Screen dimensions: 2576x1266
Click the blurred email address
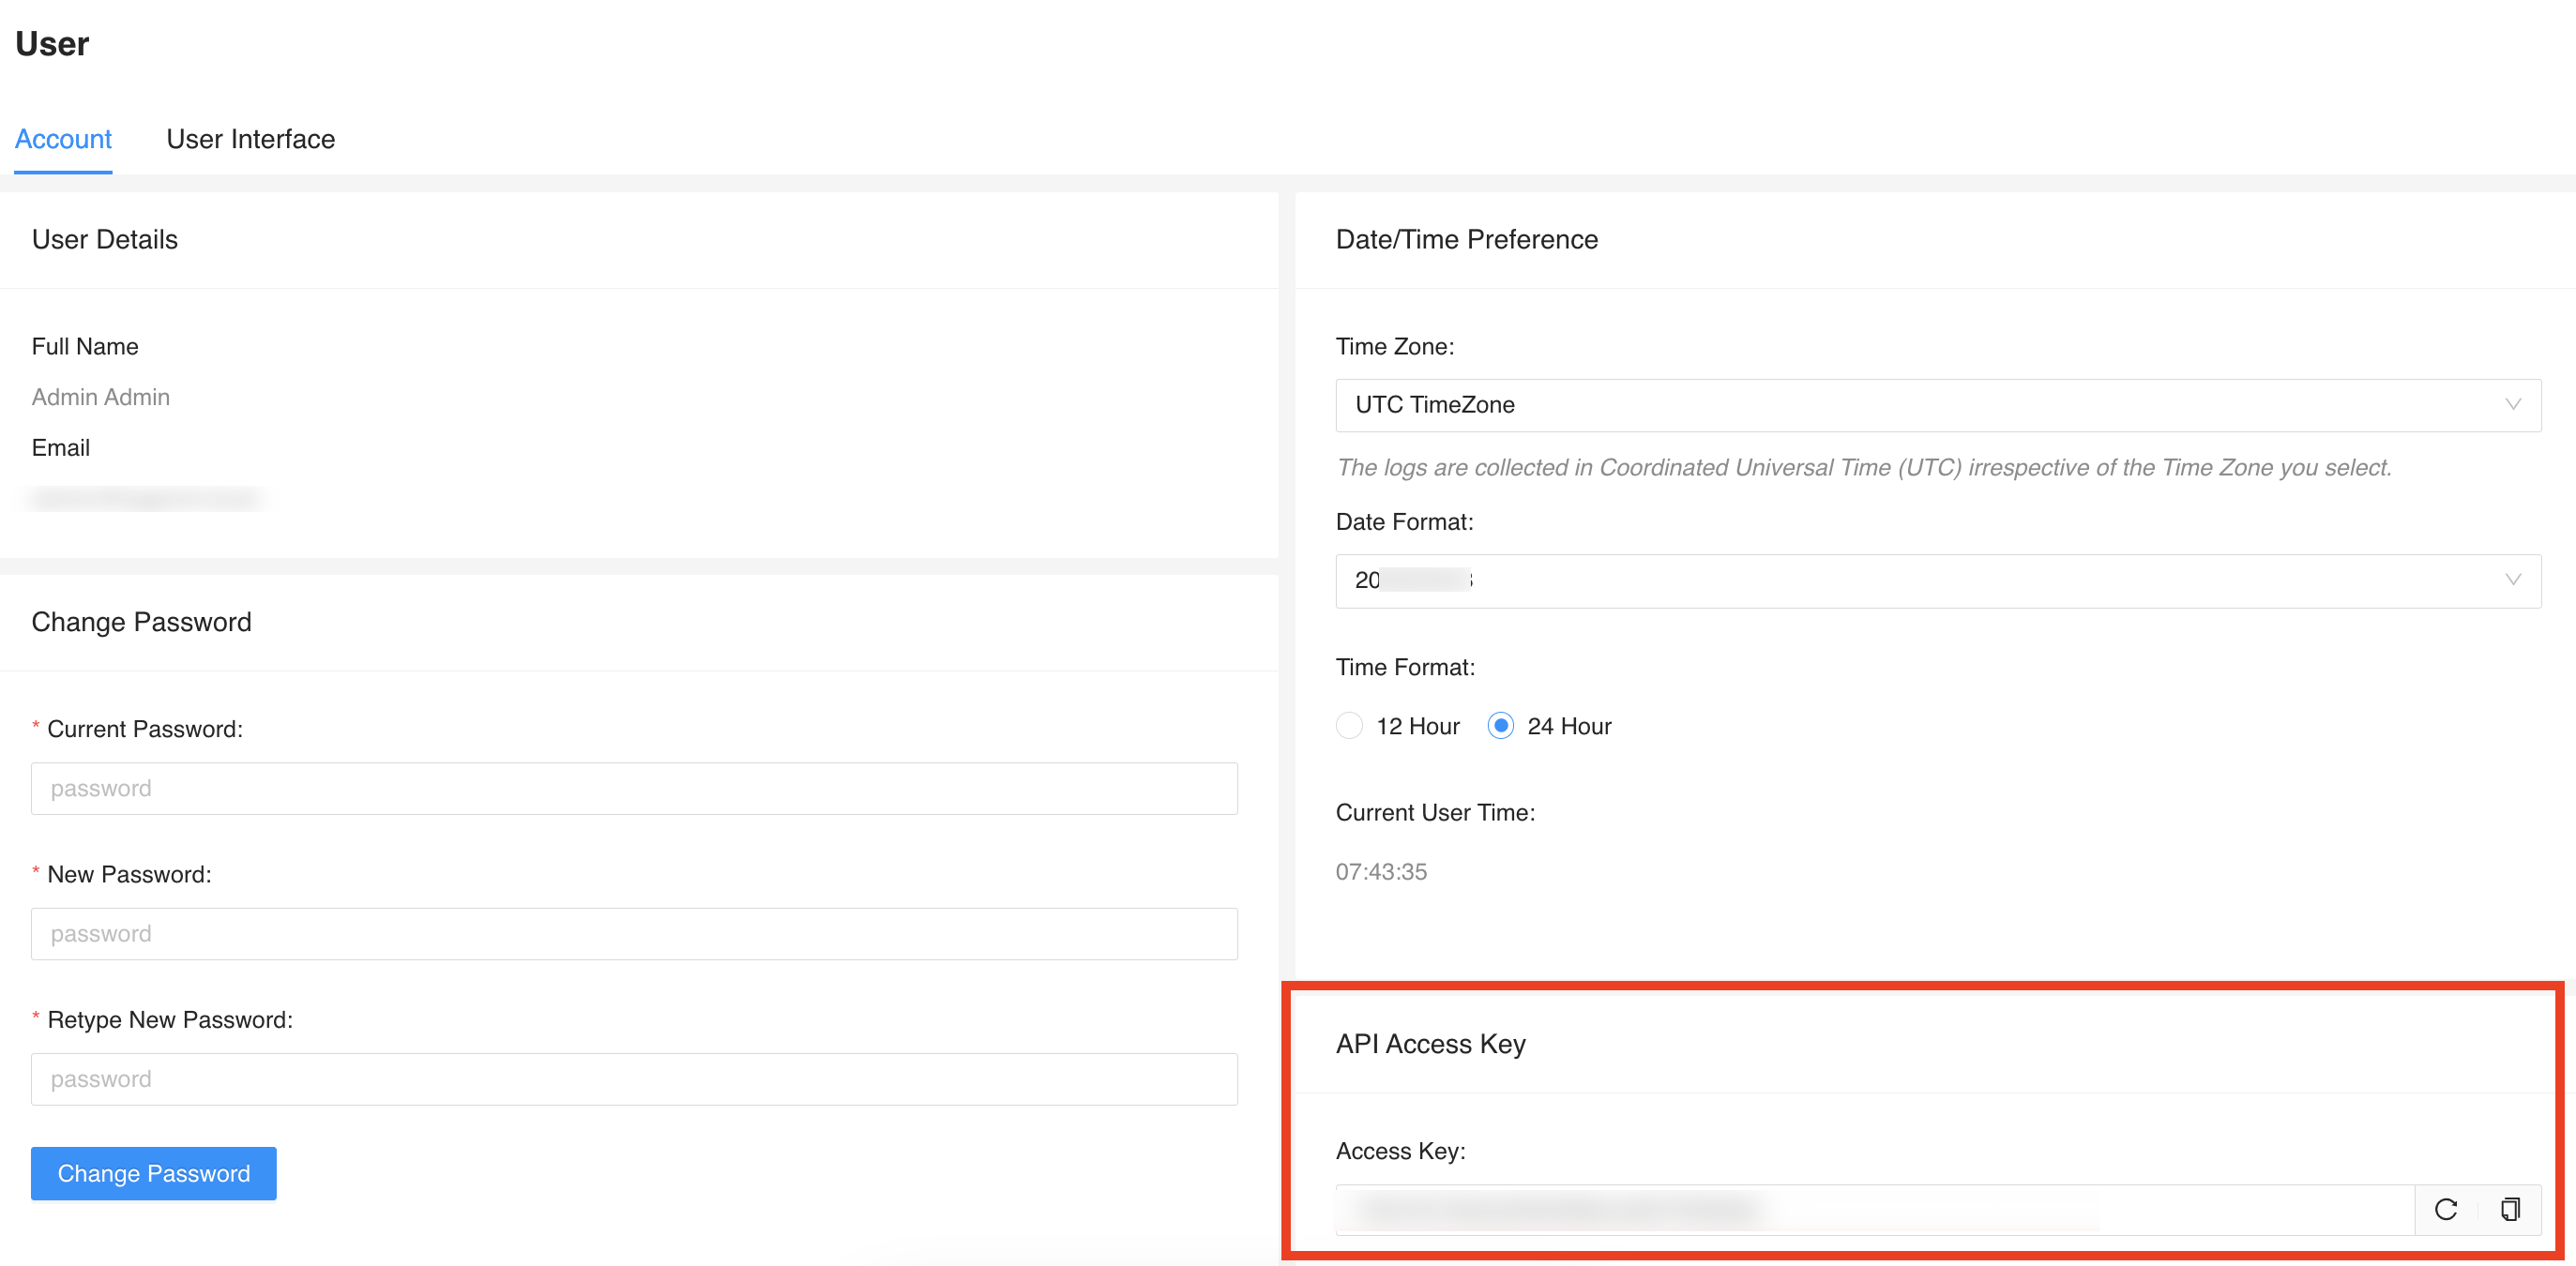pos(146,498)
